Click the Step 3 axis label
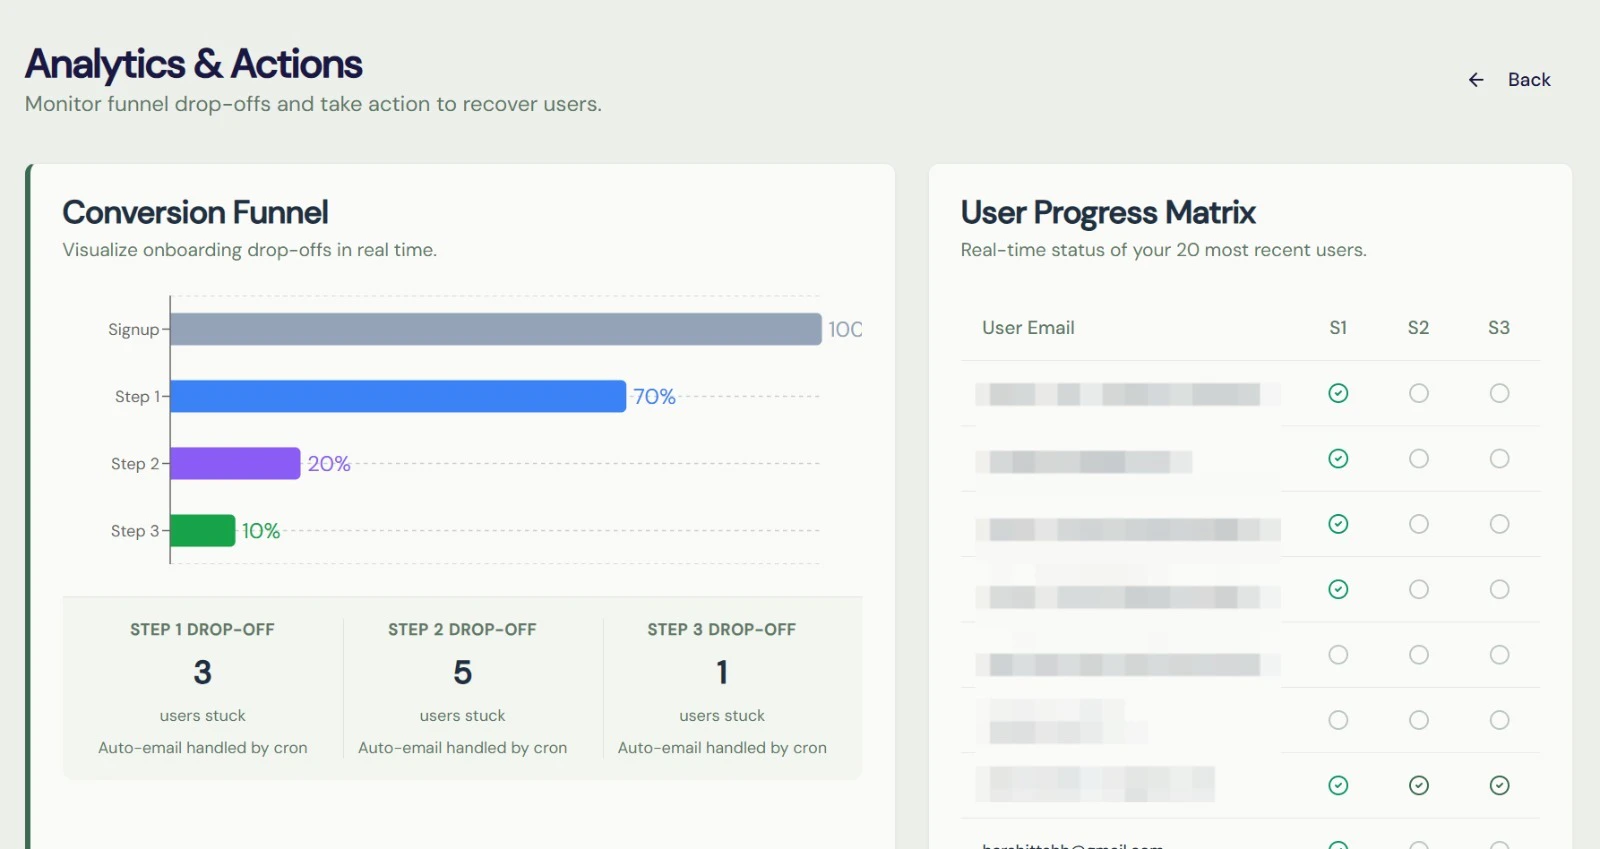 point(135,530)
